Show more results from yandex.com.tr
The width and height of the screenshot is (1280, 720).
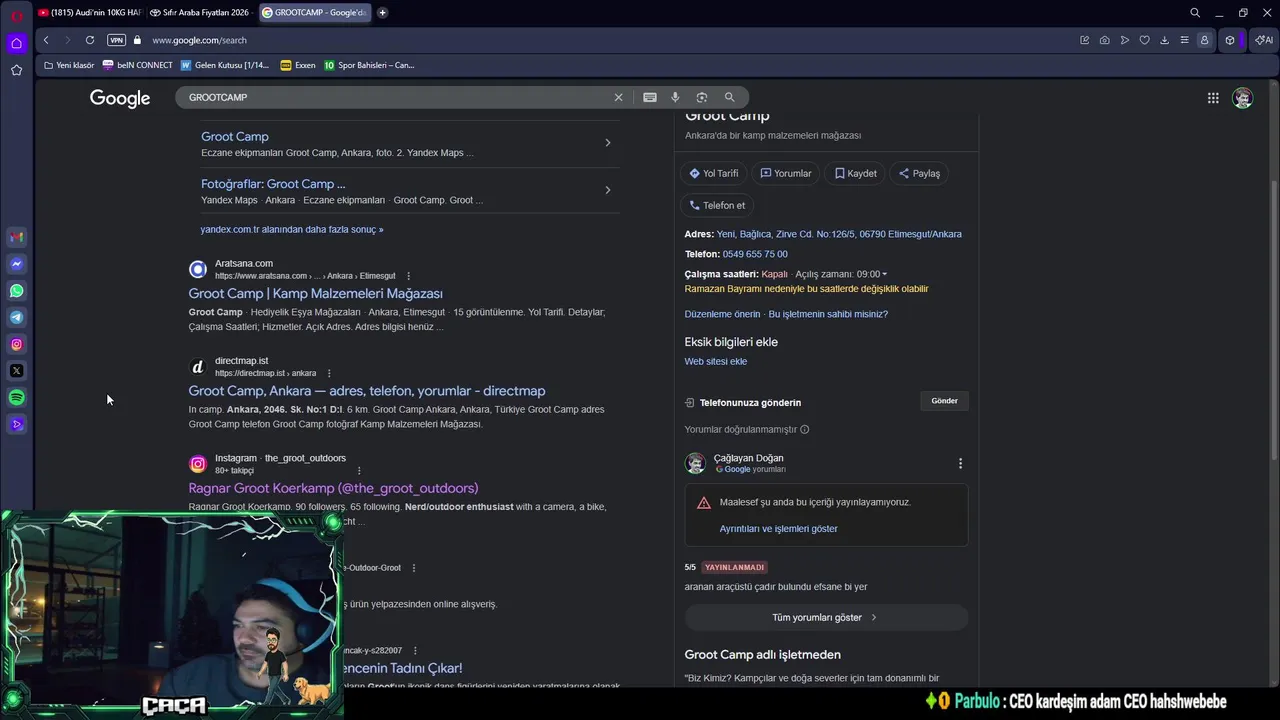coord(292,229)
